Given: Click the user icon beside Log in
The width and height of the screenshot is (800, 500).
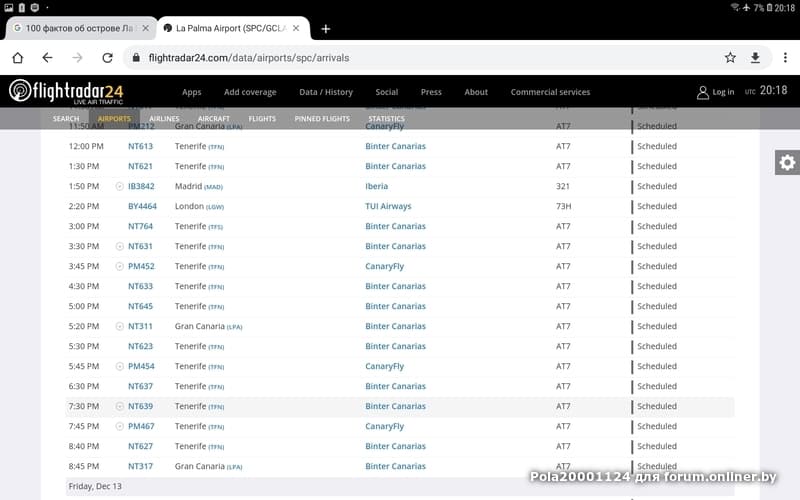Looking at the screenshot, I should pos(703,92).
